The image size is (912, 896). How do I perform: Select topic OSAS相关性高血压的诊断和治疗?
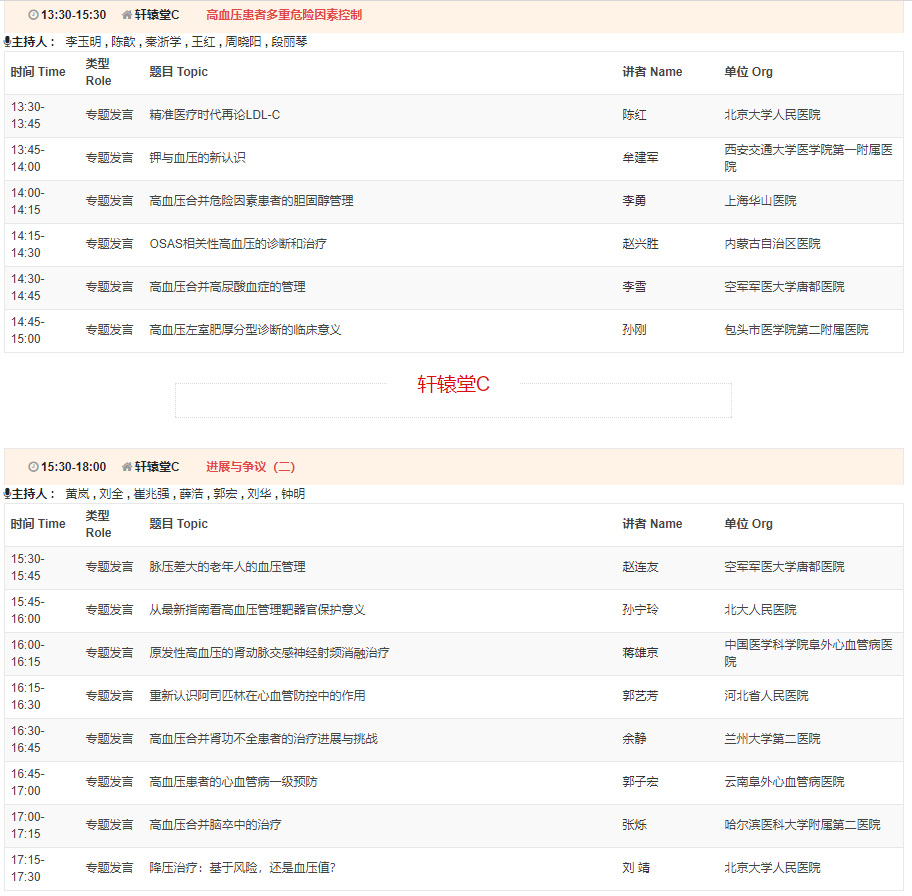tap(238, 244)
